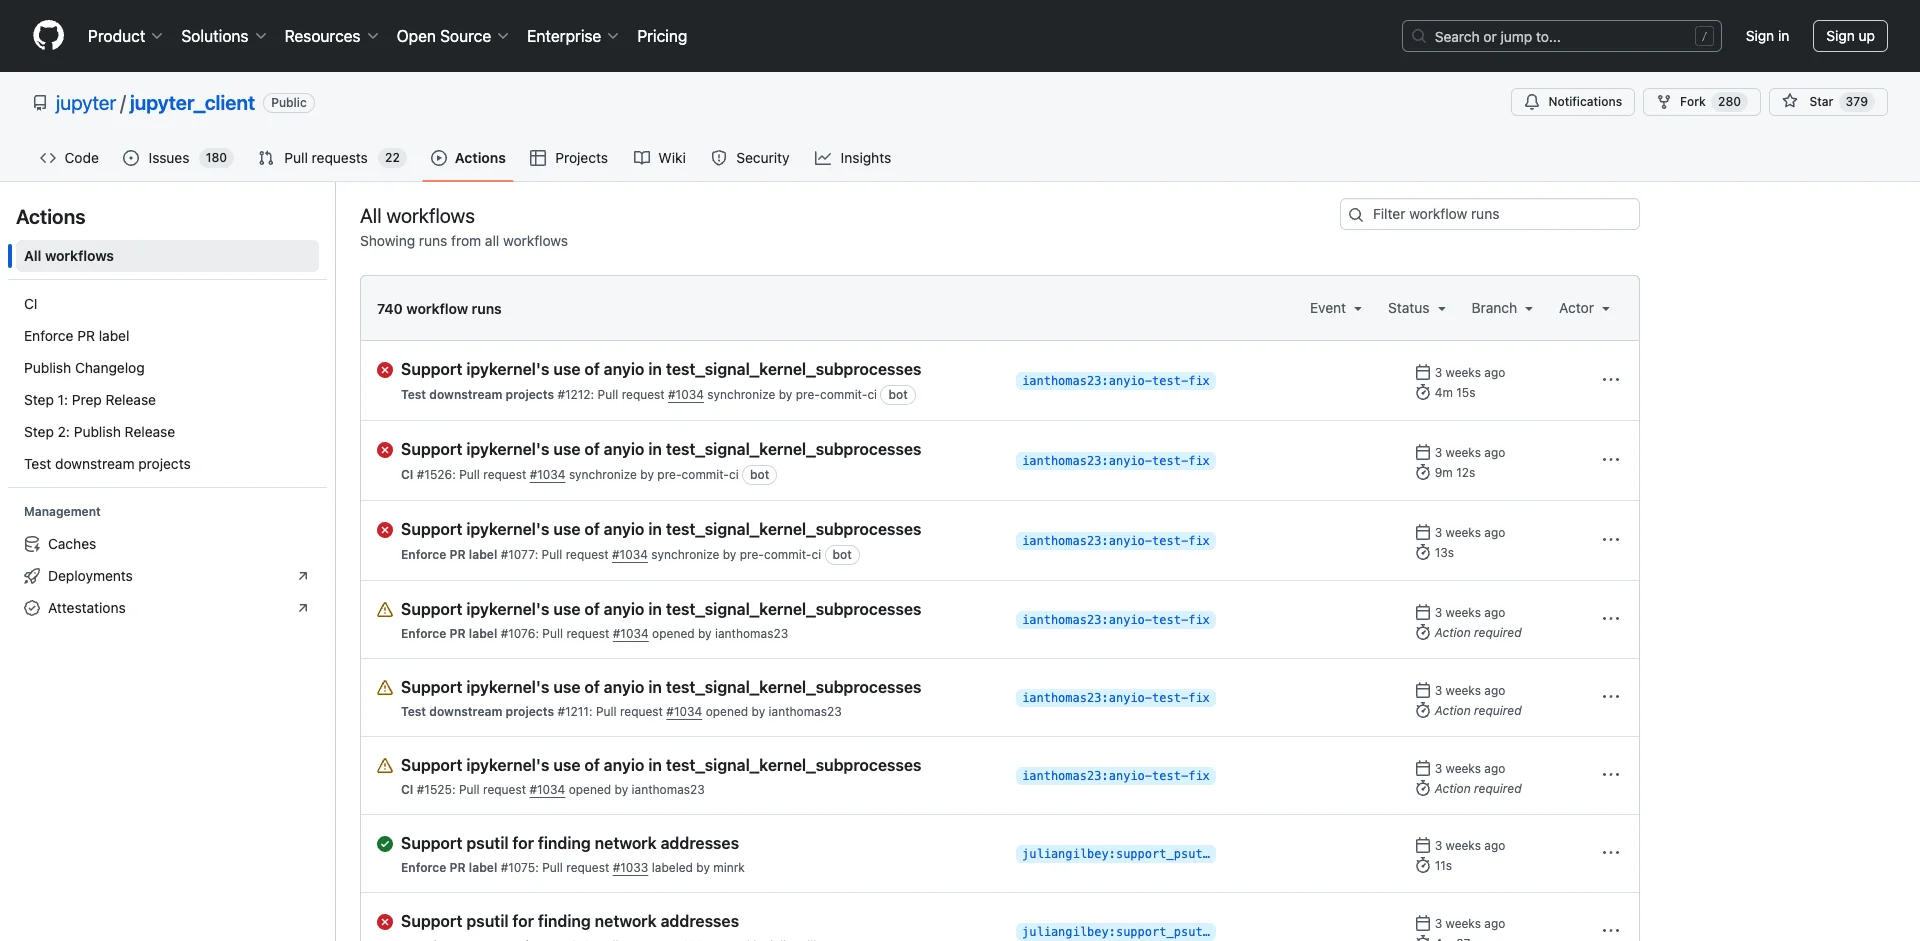This screenshot has width=1920, height=941.
Task: Select Test downstream projects workflow
Action: tap(167, 464)
